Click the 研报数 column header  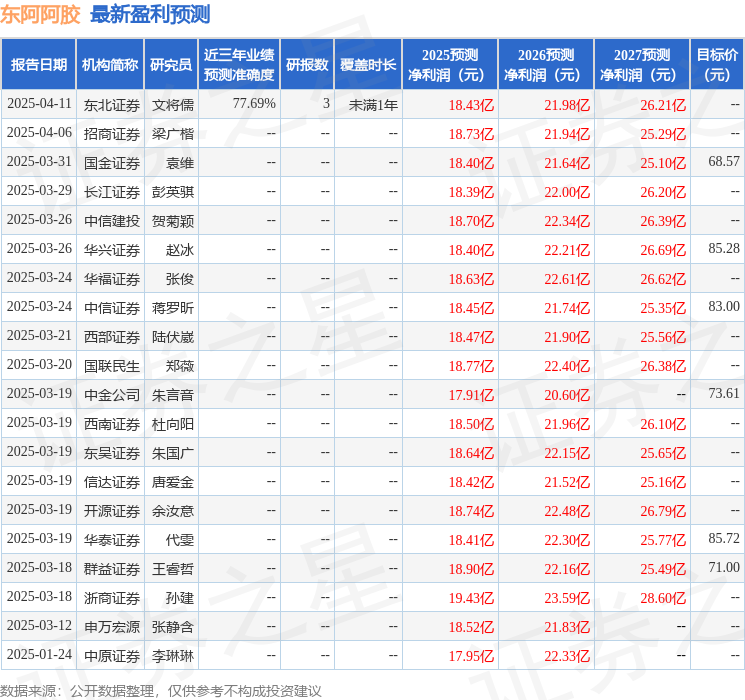pos(307,65)
